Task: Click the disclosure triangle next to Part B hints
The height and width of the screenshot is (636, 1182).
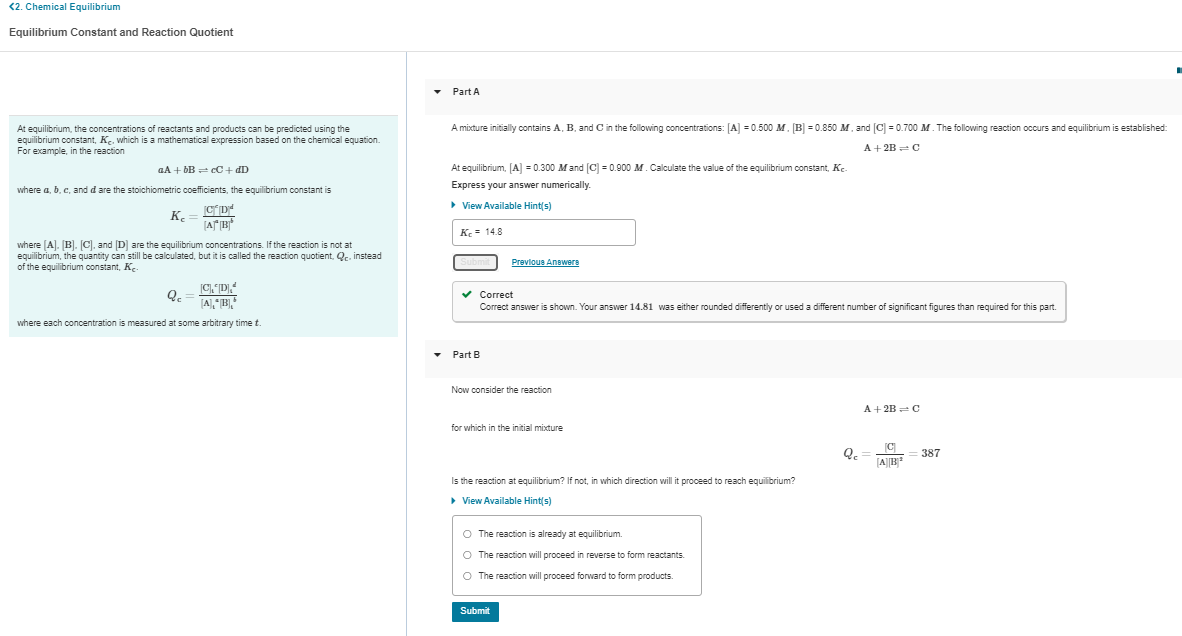Action: click(453, 500)
